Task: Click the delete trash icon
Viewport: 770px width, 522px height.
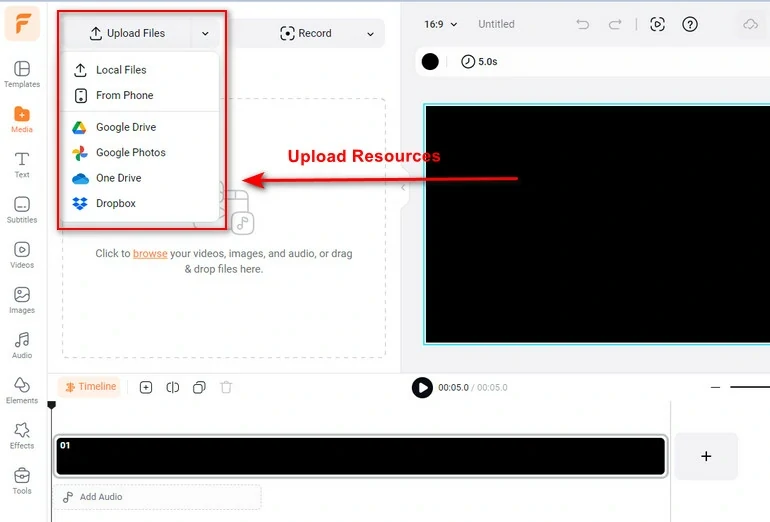Action: click(226, 387)
